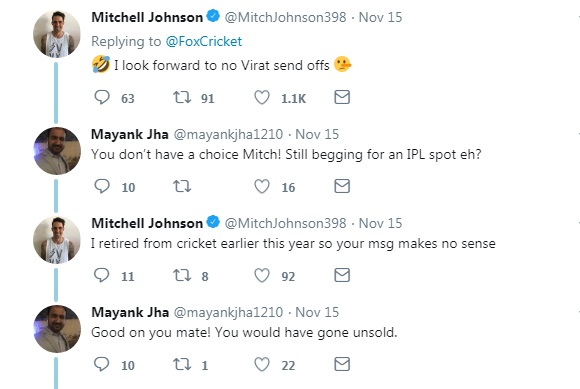580x389 pixels.
Task: Like the tweet with 92 likes
Action: click(x=262, y=275)
